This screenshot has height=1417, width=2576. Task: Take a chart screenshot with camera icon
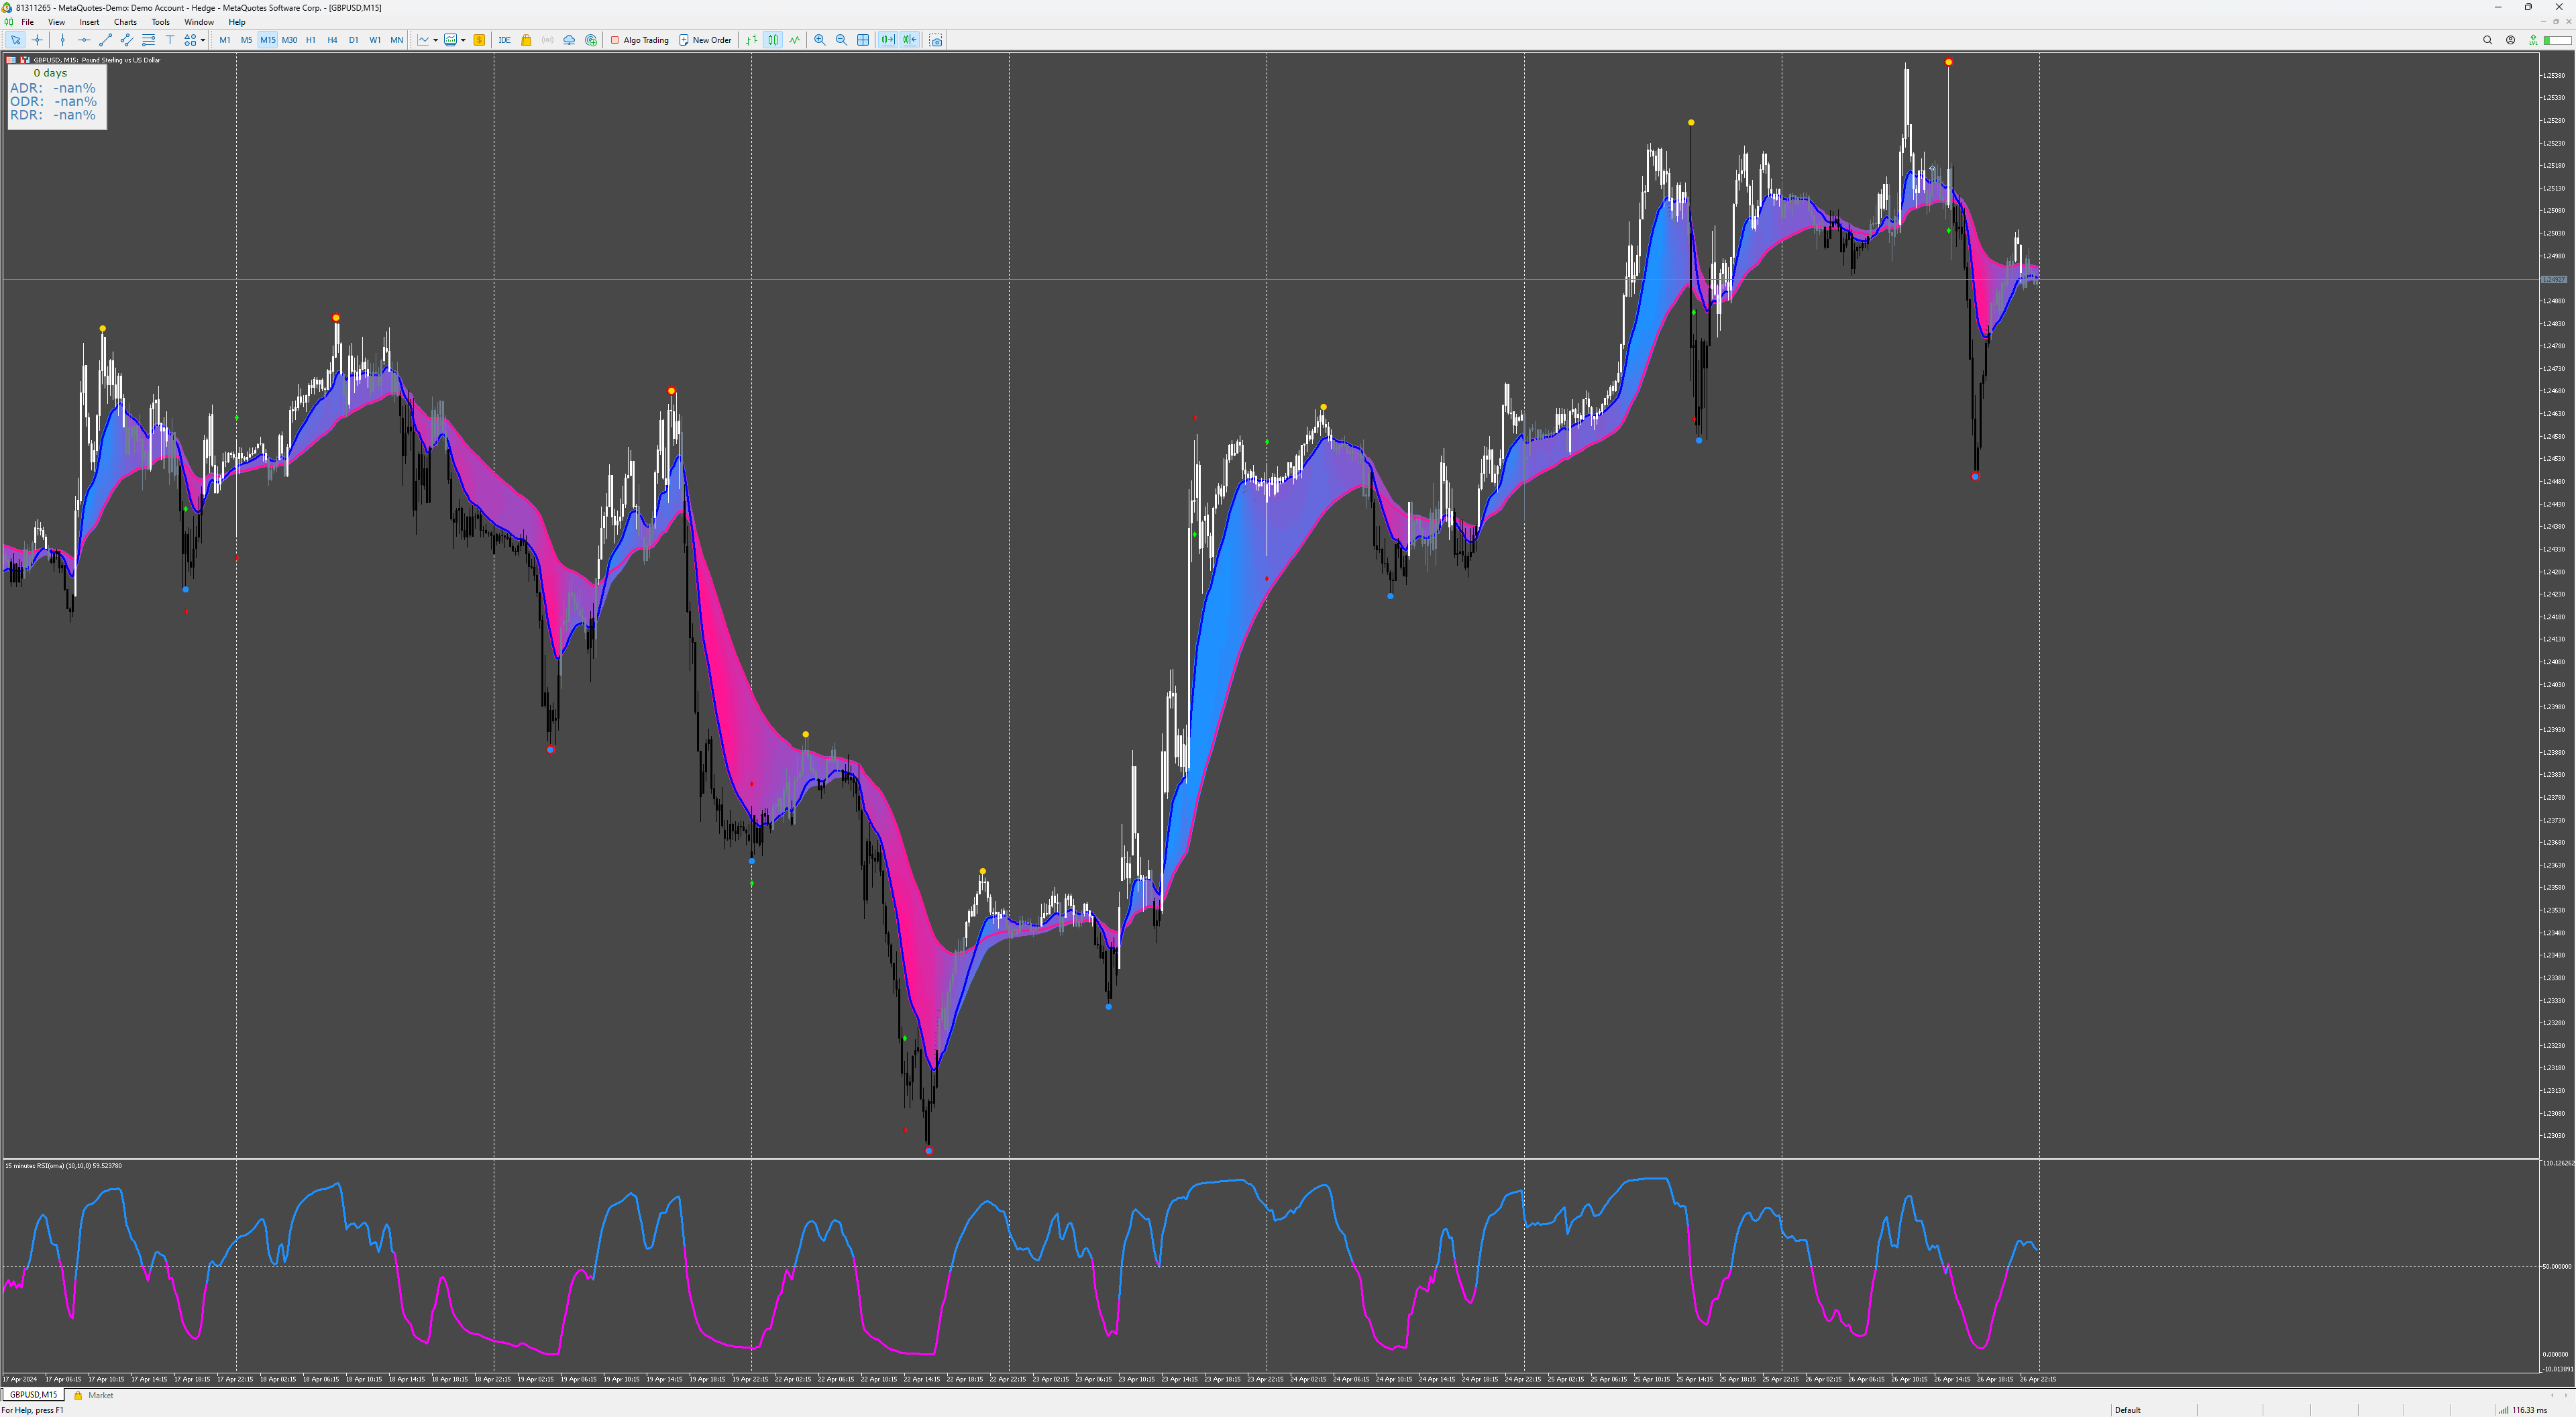click(x=936, y=40)
